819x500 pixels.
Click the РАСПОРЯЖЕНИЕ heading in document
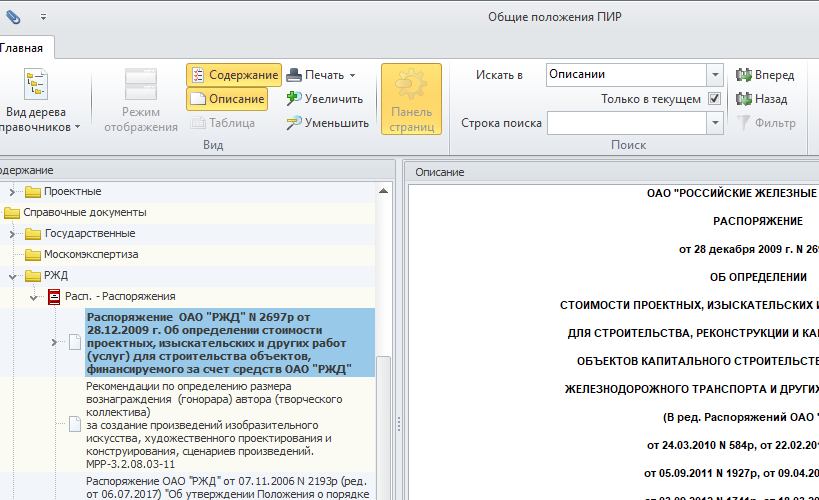758,221
